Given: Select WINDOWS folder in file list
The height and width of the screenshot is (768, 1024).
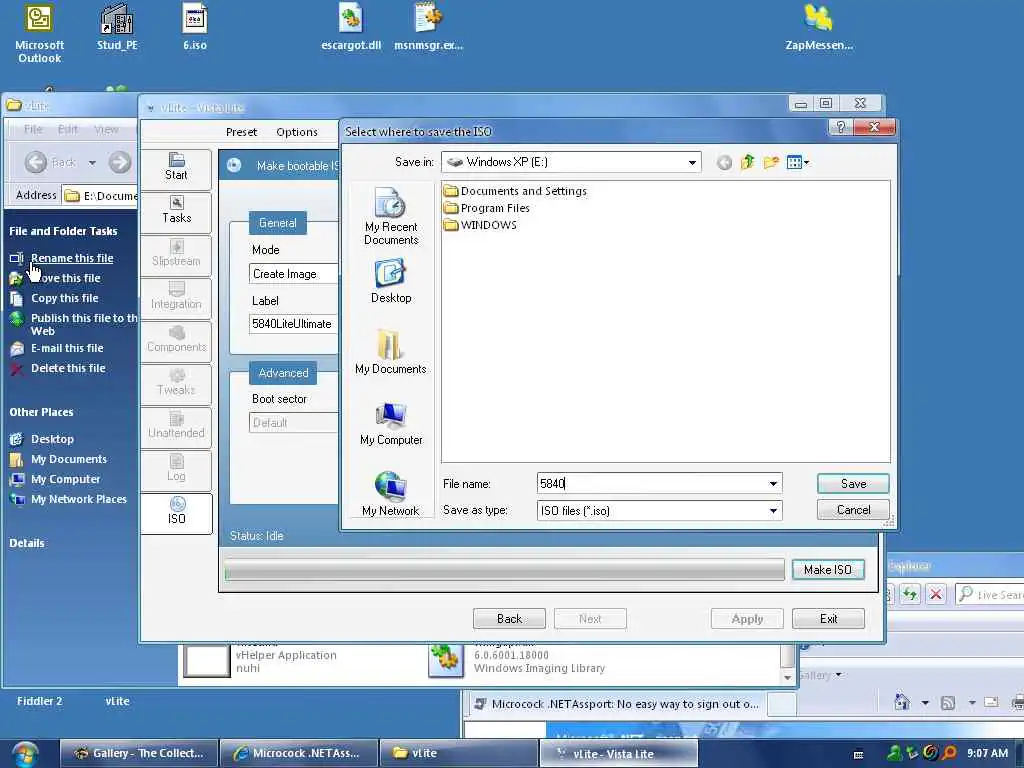Looking at the screenshot, I should 480,225.
